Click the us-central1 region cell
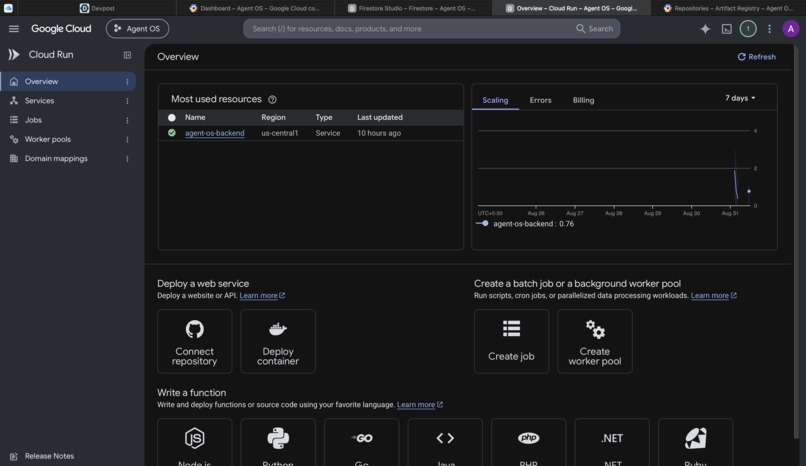 click(280, 133)
